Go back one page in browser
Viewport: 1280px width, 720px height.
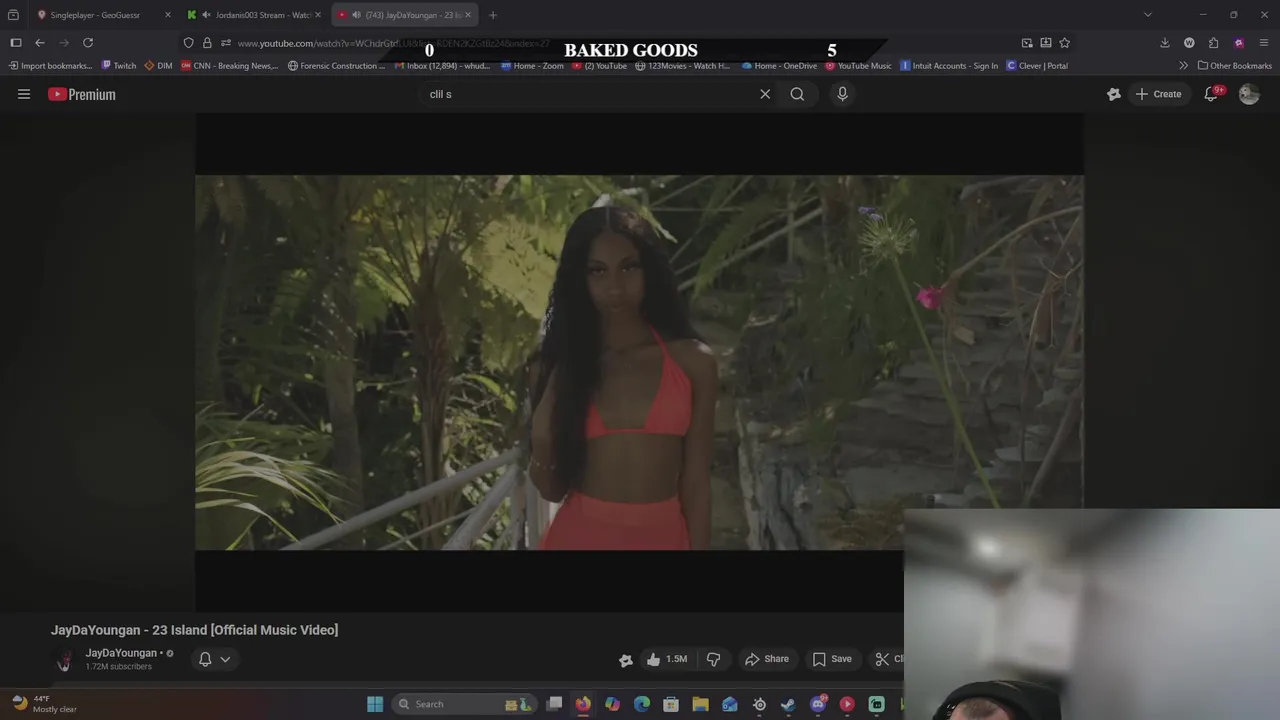tap(40, 43)
